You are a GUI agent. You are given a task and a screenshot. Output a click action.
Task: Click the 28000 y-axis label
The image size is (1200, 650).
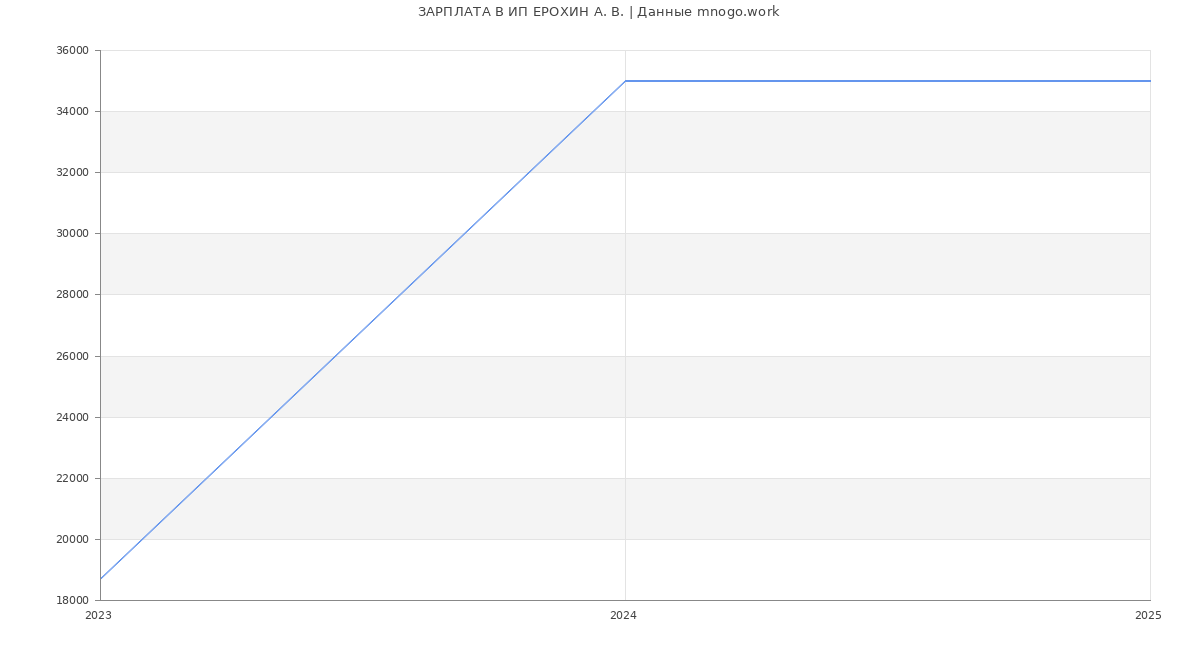pyautogui.click(x=74, y=295)
